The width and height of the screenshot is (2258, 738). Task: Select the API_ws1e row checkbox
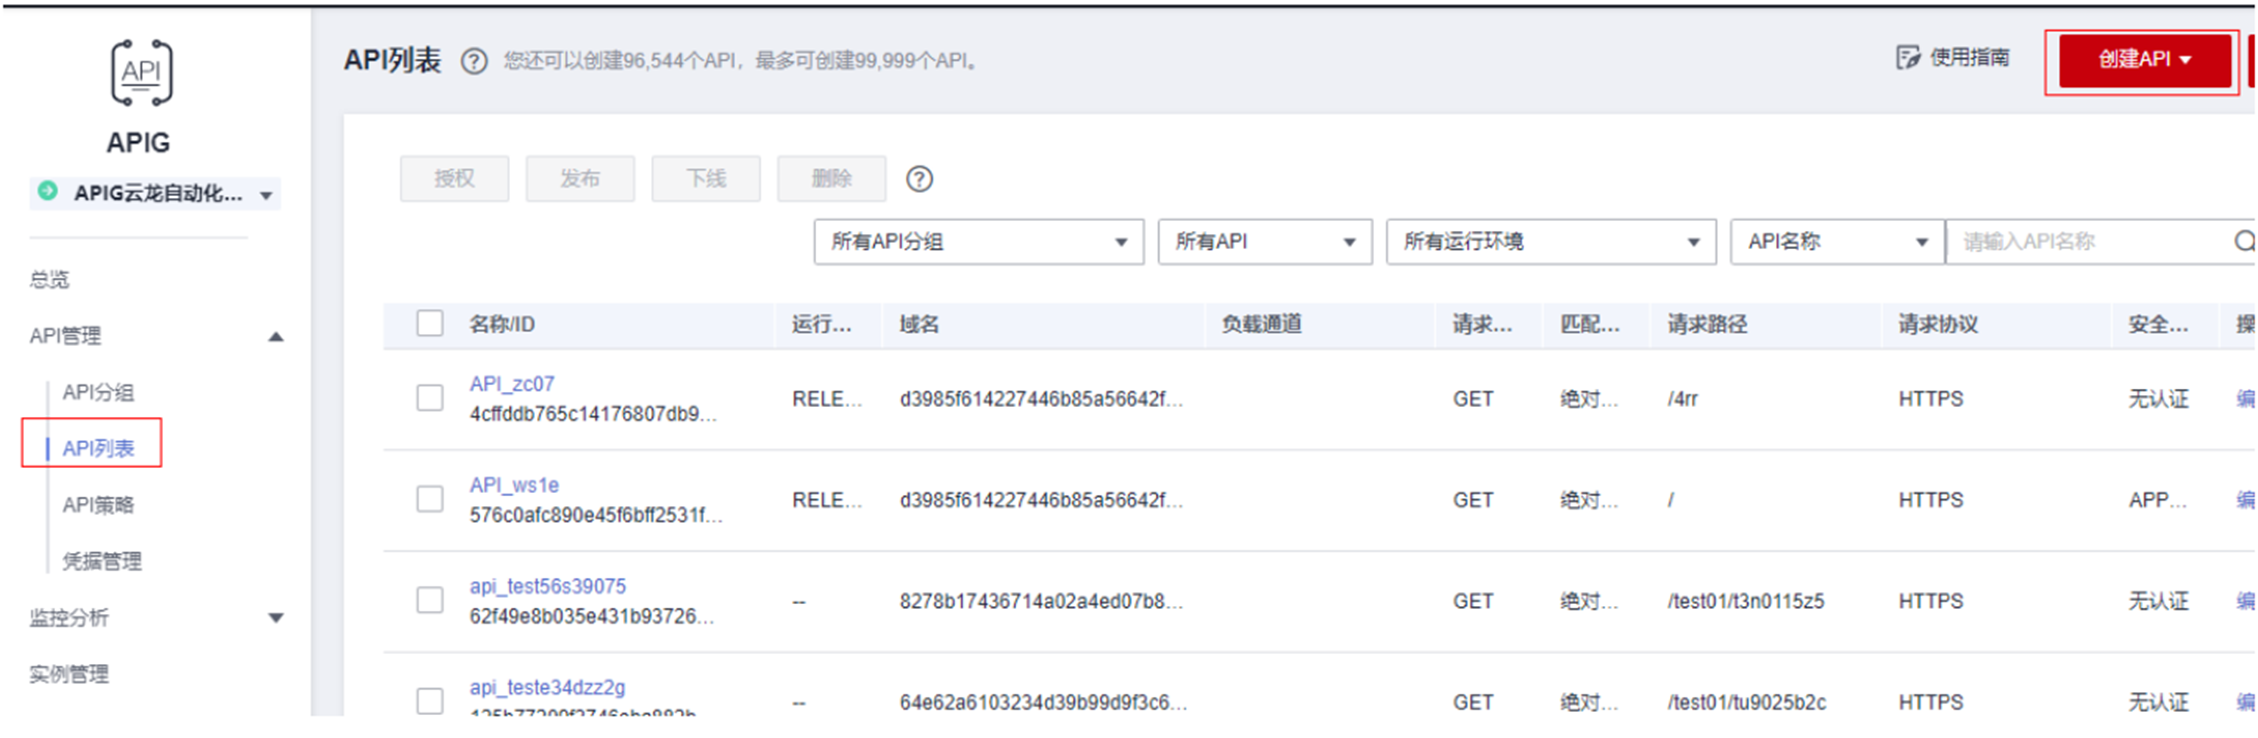pos(430,499)
